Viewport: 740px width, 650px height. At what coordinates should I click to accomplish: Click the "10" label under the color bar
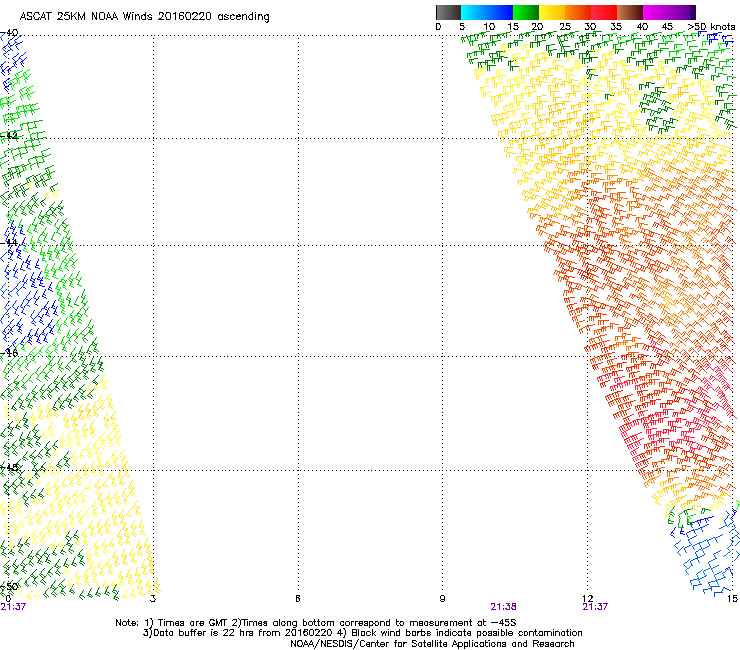point(489,27)
